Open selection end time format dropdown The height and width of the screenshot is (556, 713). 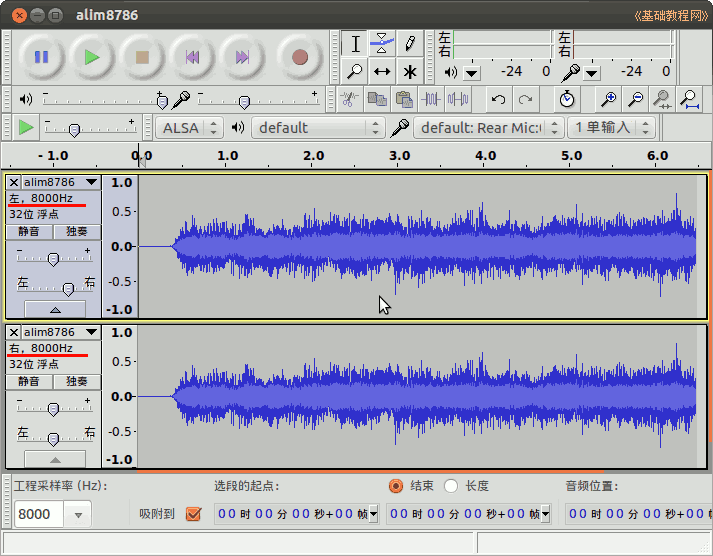coord(546,514)
